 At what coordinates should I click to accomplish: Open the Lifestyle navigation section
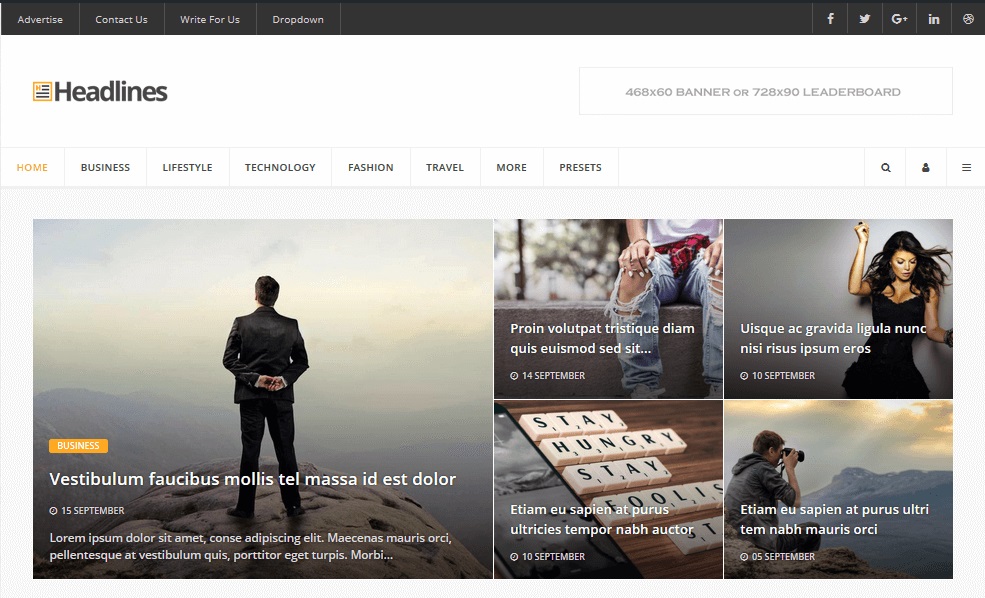coord(187,168)
